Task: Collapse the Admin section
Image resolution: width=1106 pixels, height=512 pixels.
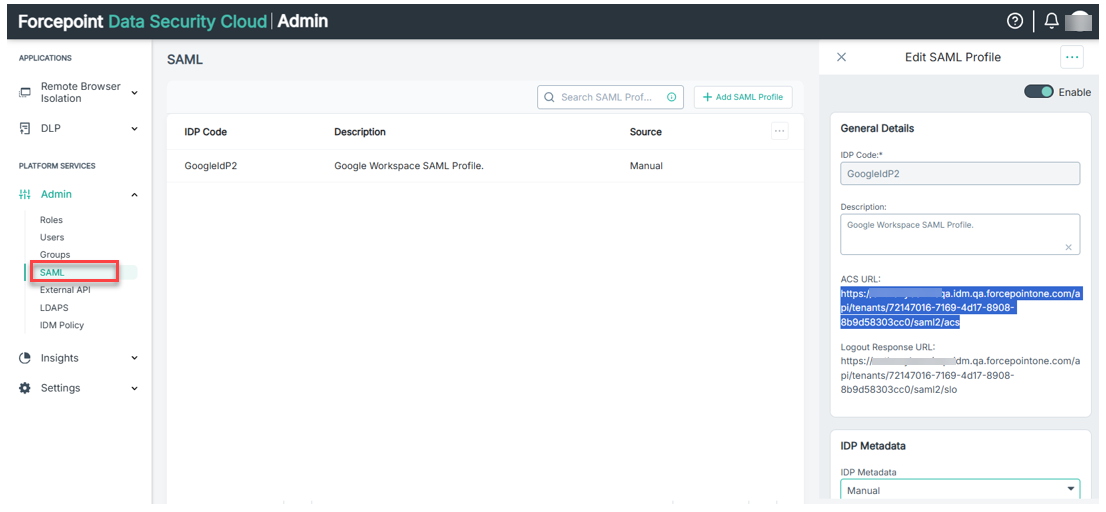Action: 134,194
